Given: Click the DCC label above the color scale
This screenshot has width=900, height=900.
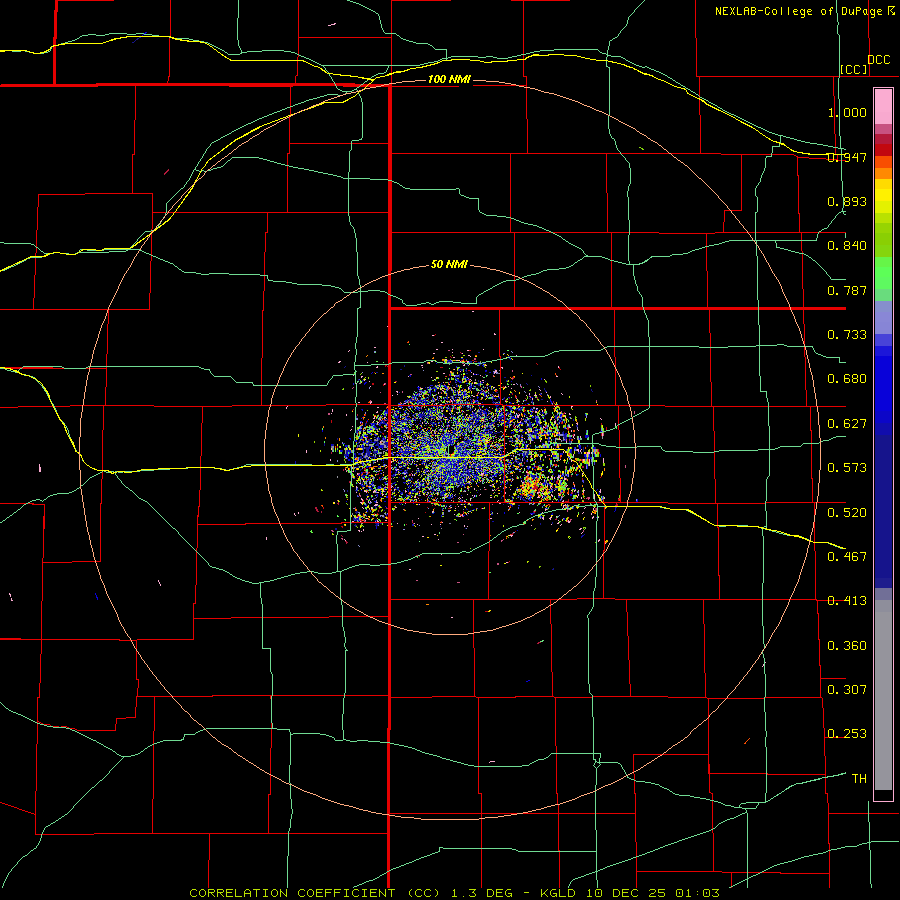Looking at the screenshot, I should (878, 60).
